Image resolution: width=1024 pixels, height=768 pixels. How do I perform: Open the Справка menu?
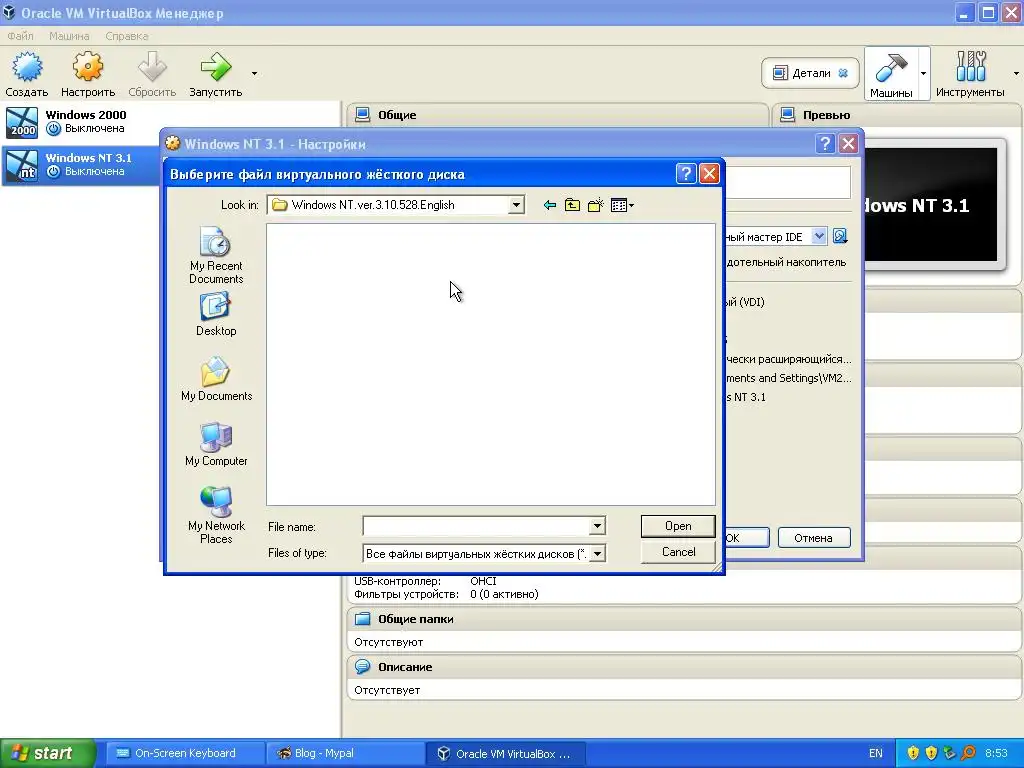(127, 36)
